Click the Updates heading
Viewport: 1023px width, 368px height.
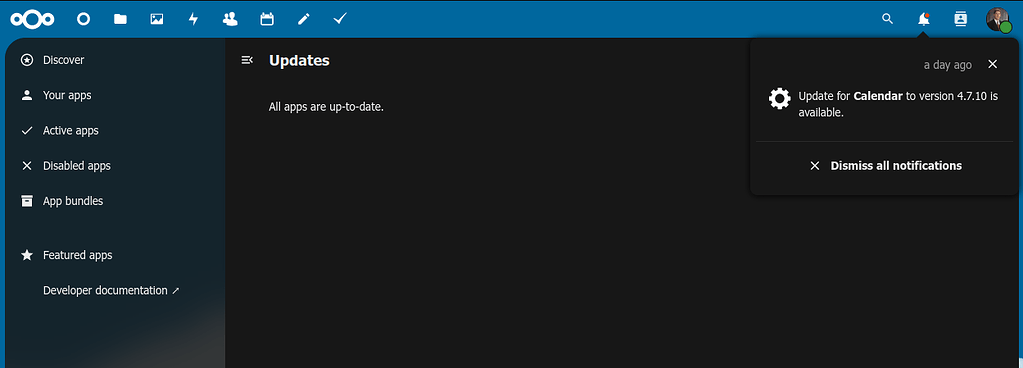(x=299, y=61)
